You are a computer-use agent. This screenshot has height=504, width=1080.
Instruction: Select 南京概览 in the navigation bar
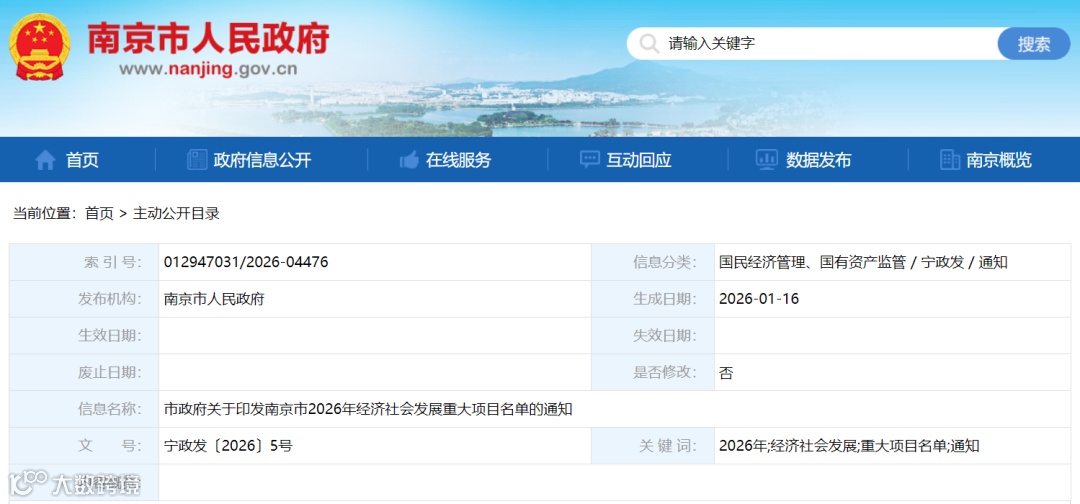click(x=999, y=160)
